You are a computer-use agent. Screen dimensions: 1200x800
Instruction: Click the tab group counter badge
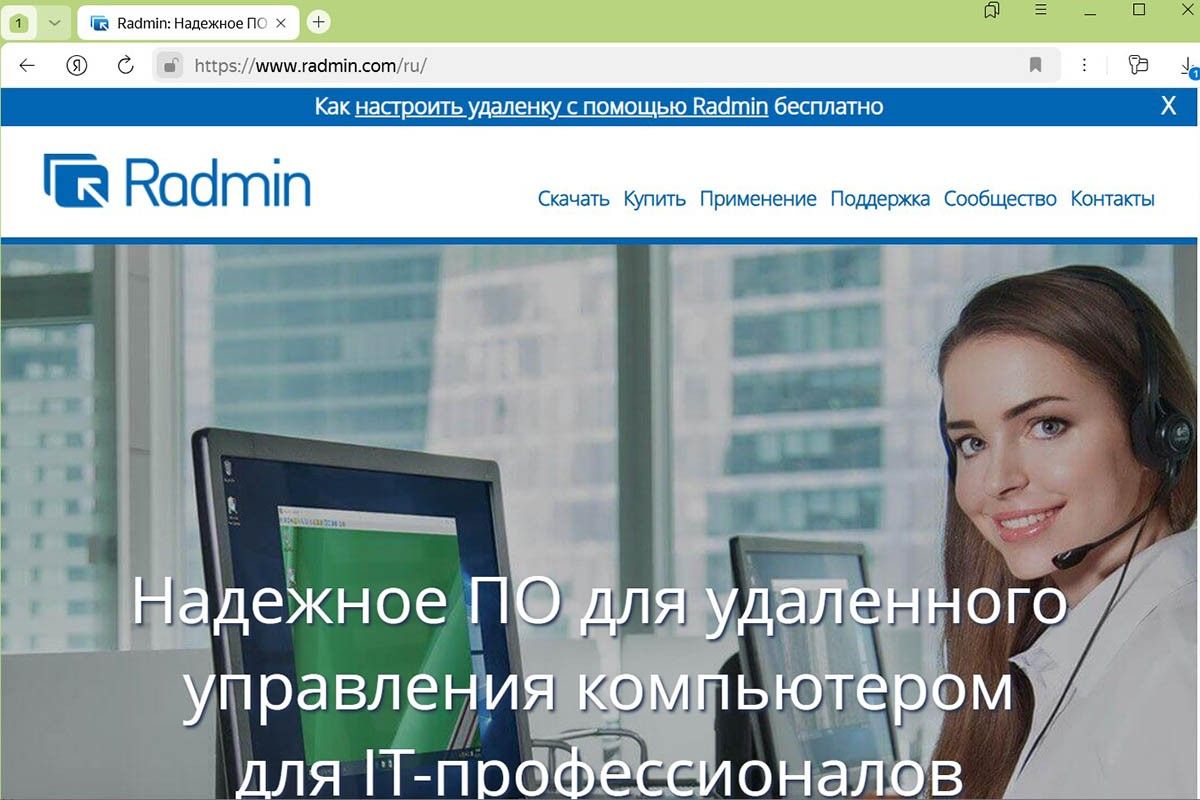pyautogui.click(x=19, y=22)
